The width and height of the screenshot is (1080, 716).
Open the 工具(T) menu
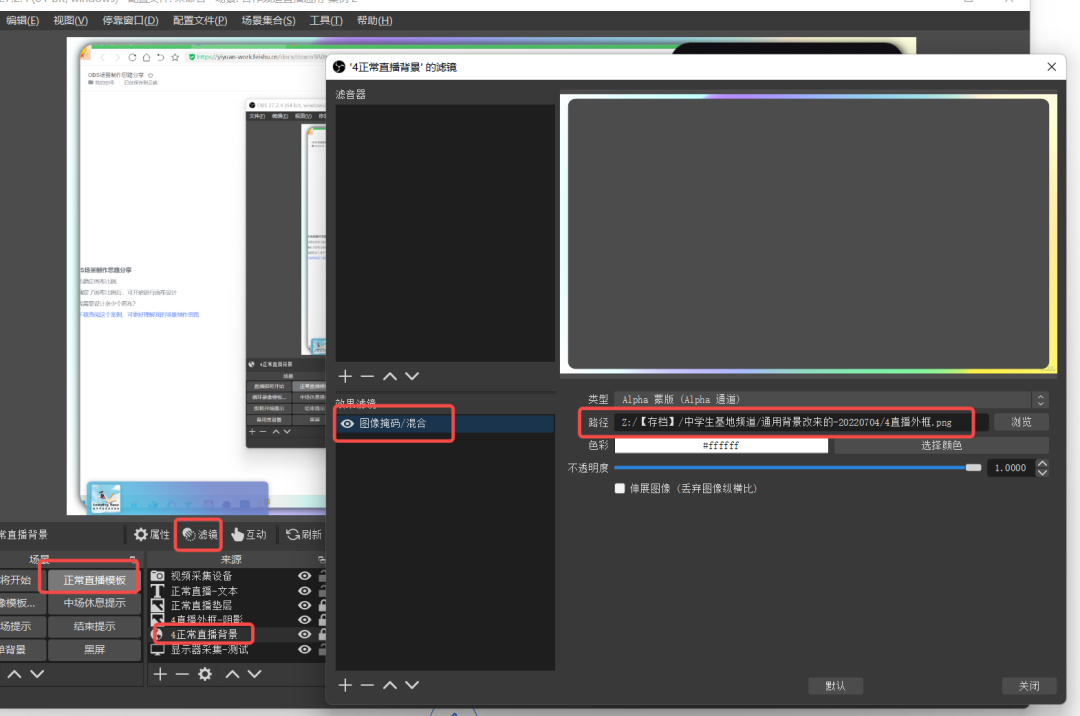point(326,20)
